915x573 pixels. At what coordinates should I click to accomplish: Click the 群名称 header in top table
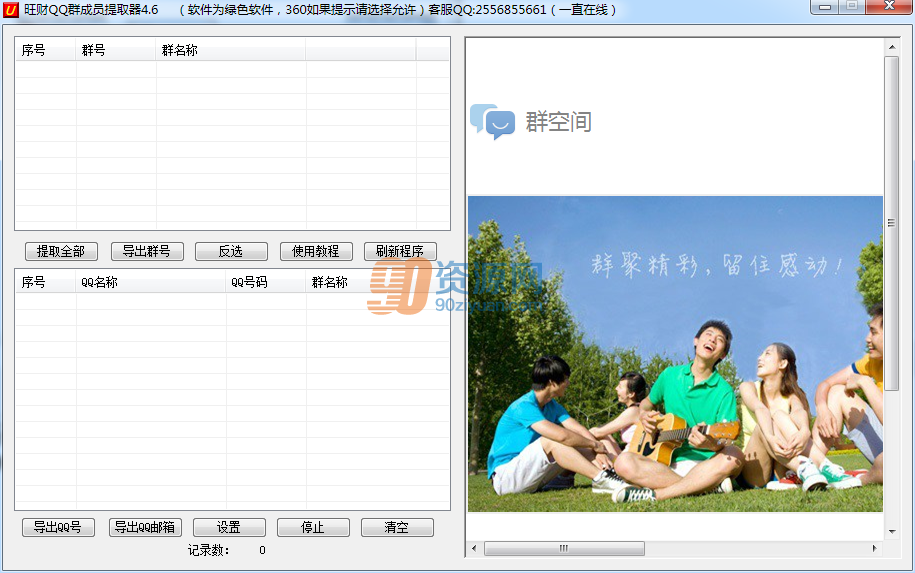point(231,50)
